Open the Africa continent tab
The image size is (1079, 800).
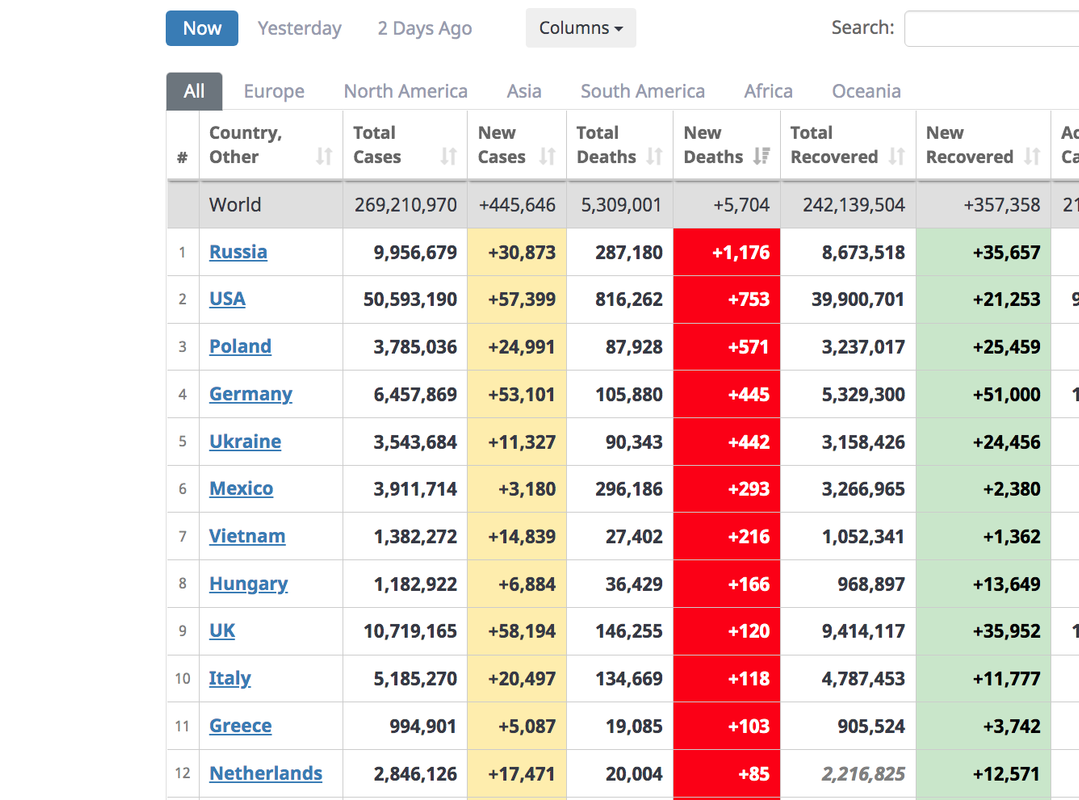click(768, 91)
